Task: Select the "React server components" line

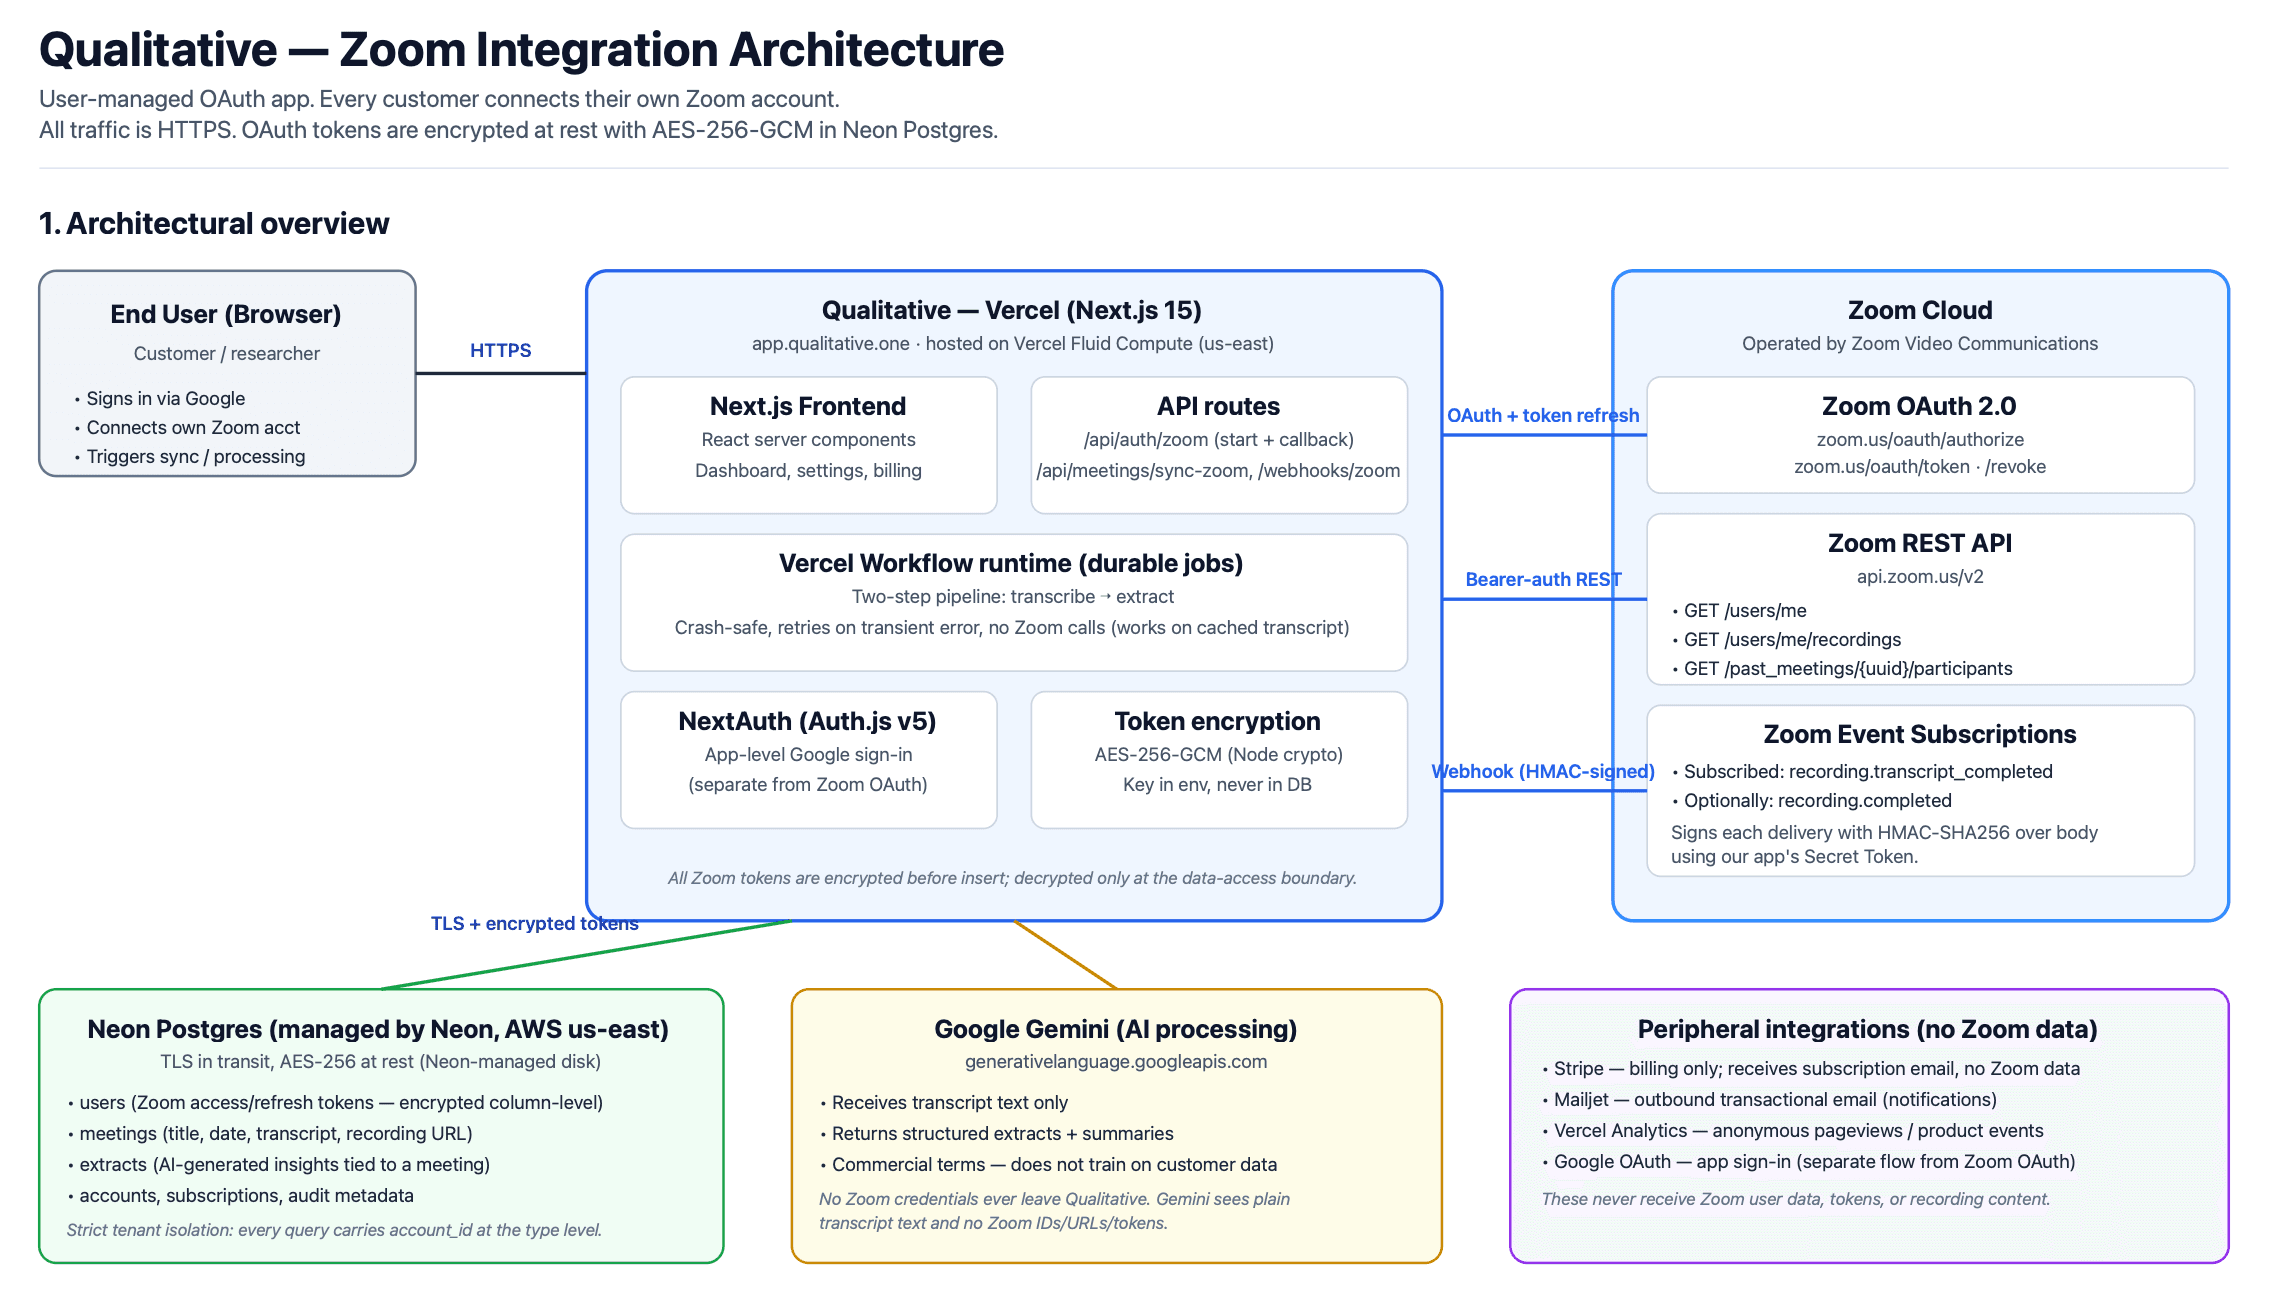Action: click(808, 439)
